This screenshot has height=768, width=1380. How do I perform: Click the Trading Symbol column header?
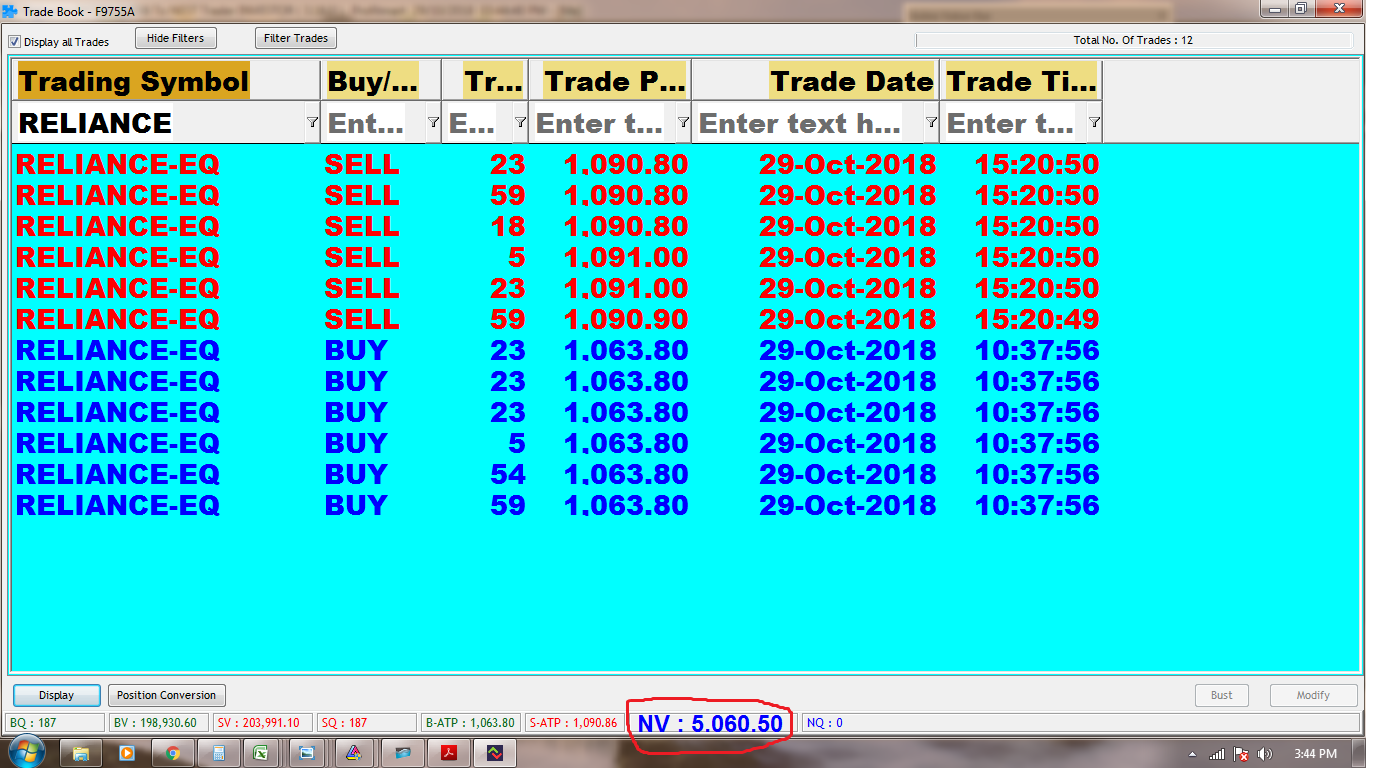[133, 81]
